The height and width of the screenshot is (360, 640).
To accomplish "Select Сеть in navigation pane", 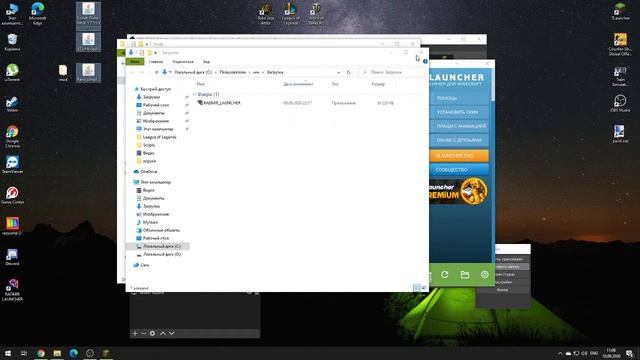I will (141, 265).
